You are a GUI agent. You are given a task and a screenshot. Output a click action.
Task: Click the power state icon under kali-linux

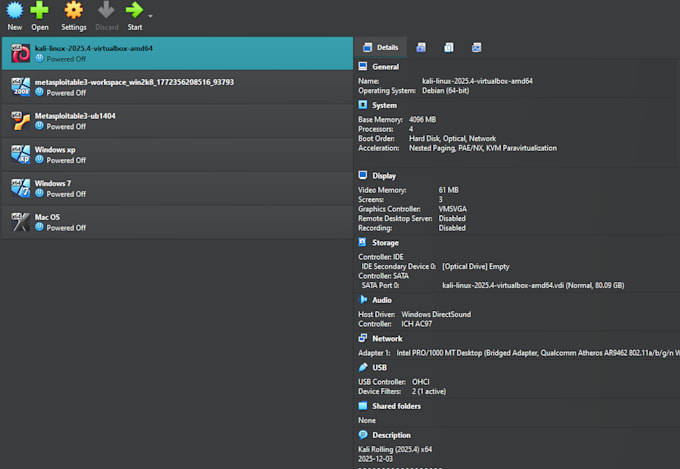(x=39, y=59)
